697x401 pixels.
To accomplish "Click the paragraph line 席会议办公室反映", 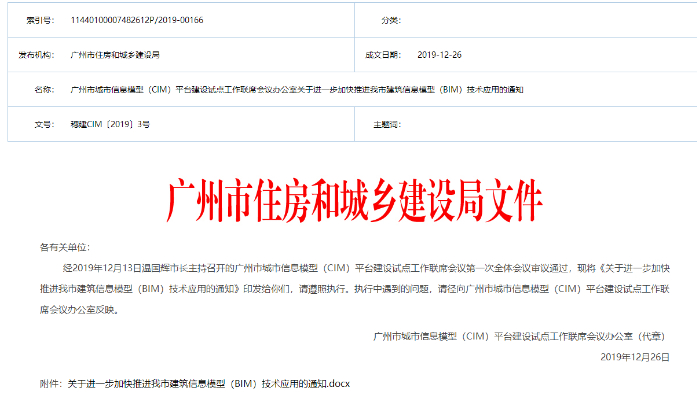I will coord(79,310).
